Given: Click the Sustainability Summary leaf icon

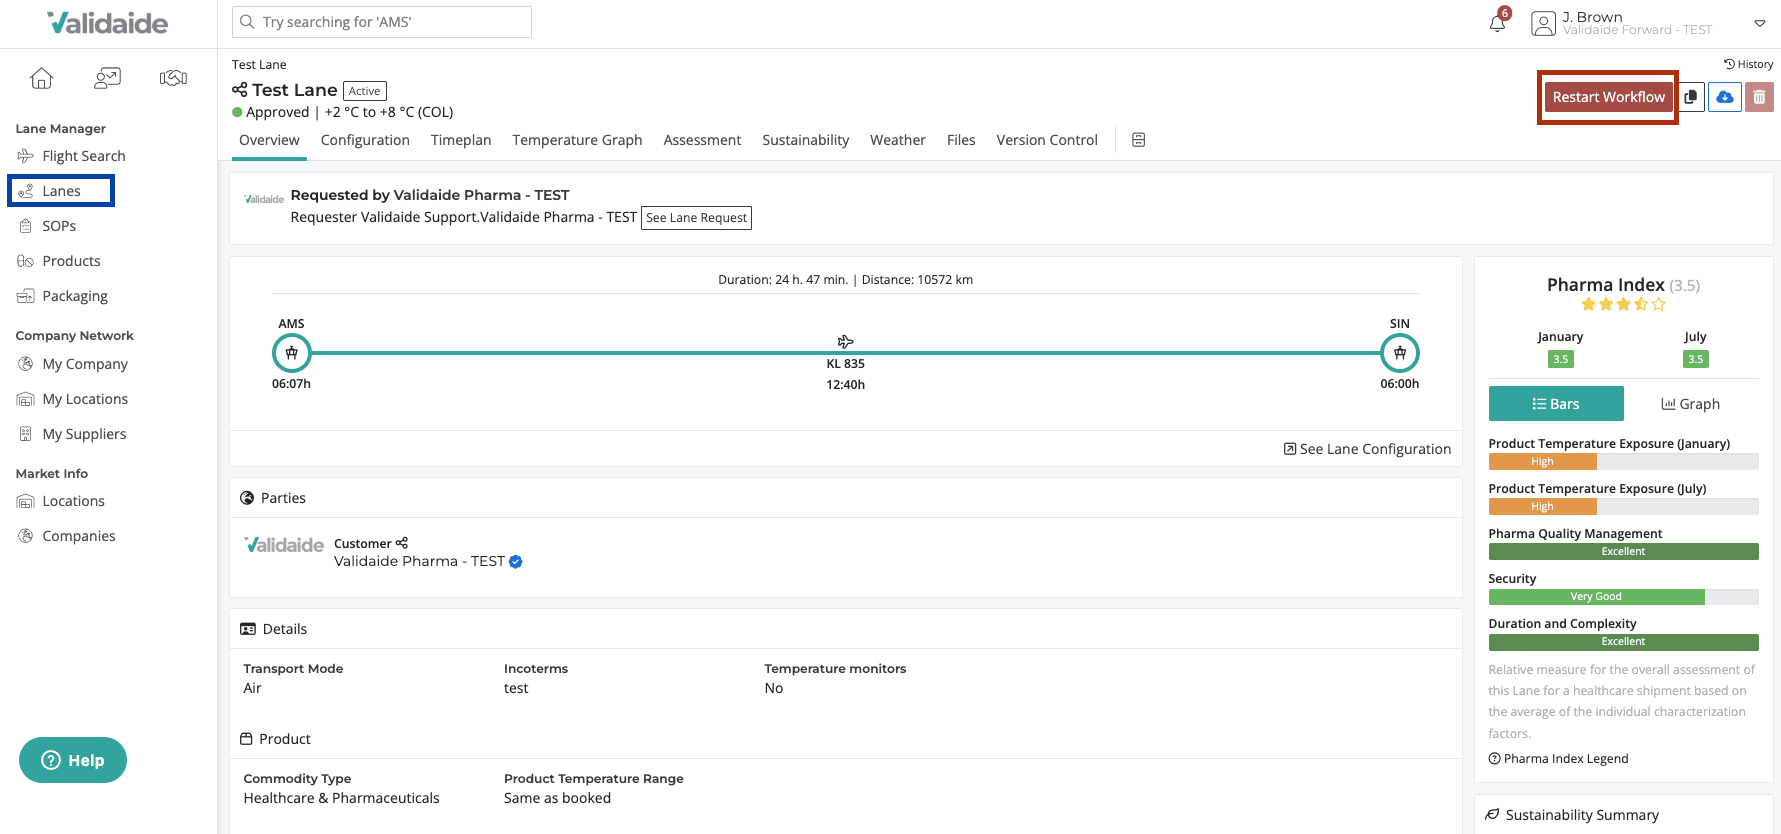Looking at the screenshot, I should tap(1492, 815).
